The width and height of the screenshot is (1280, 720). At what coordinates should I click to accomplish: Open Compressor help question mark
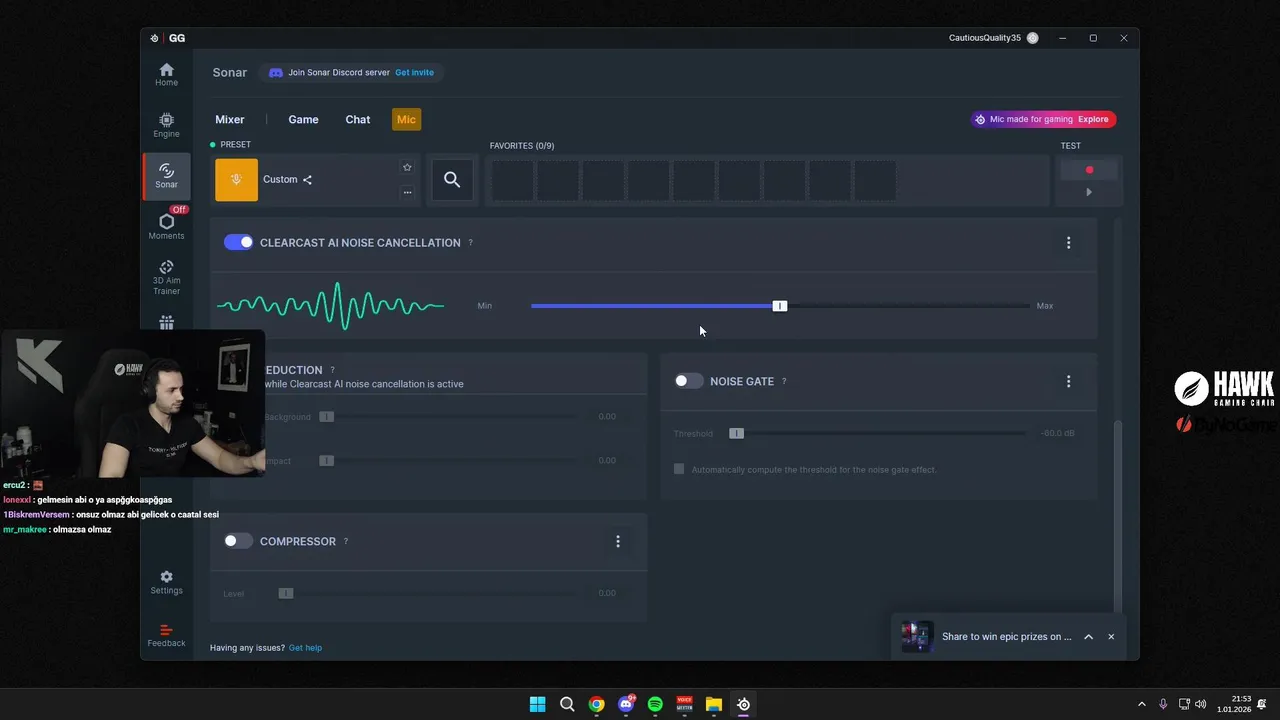[346, 541]
